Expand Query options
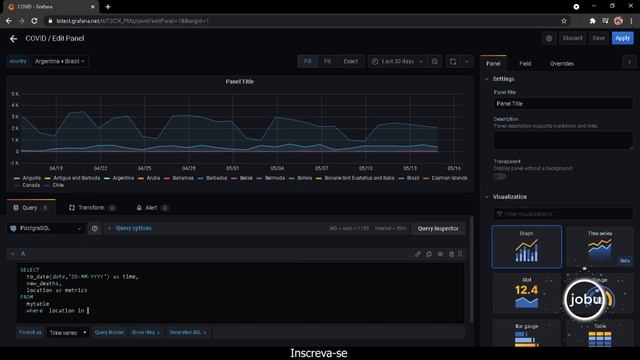Viewport: 640px width, 360px height. pyautogui.click(x=133, y=228)
